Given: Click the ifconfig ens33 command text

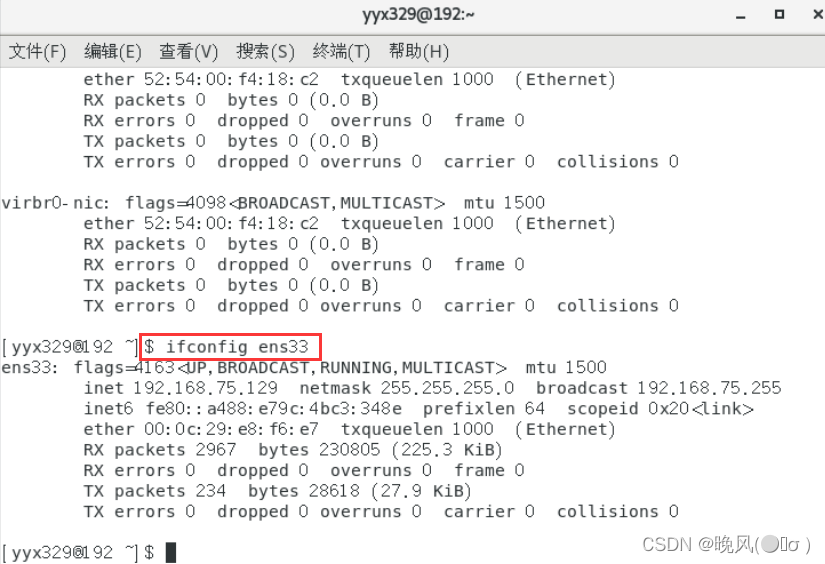Looking at the screenshot, I should [237, 347].
